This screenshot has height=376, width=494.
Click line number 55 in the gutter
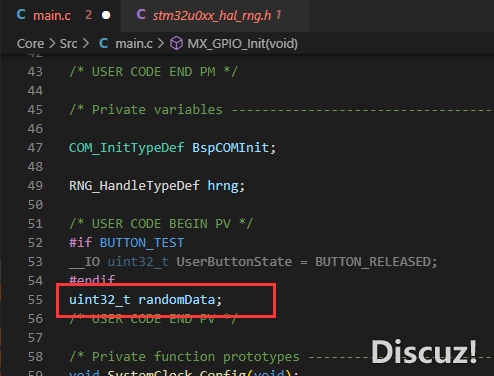35,300
